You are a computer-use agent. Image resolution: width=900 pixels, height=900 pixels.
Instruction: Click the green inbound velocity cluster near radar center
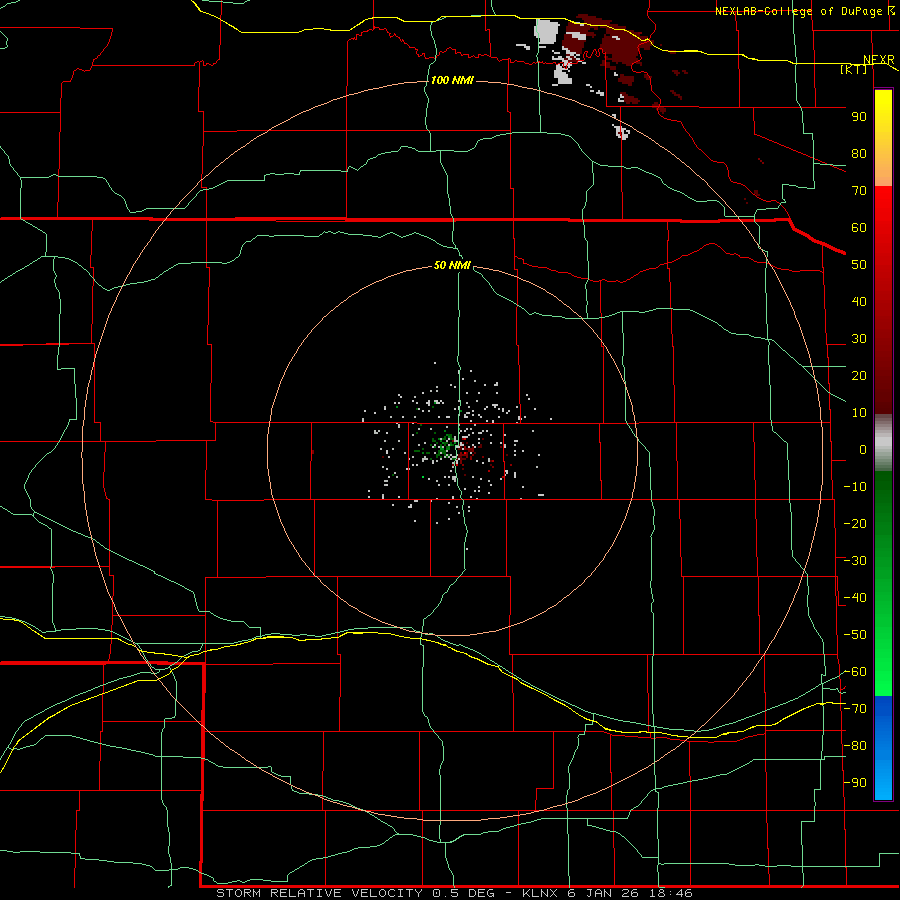(443, 446)
